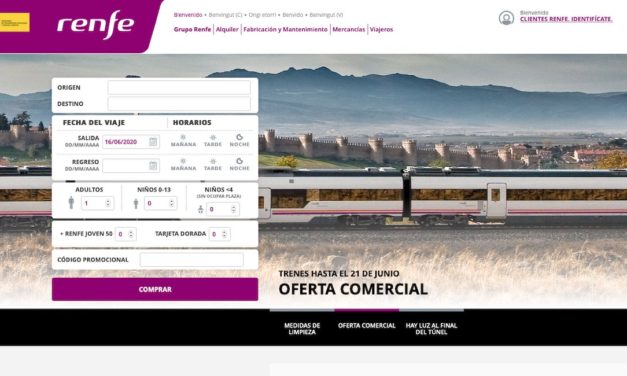Open Mercancías menu item

(349, 29)
